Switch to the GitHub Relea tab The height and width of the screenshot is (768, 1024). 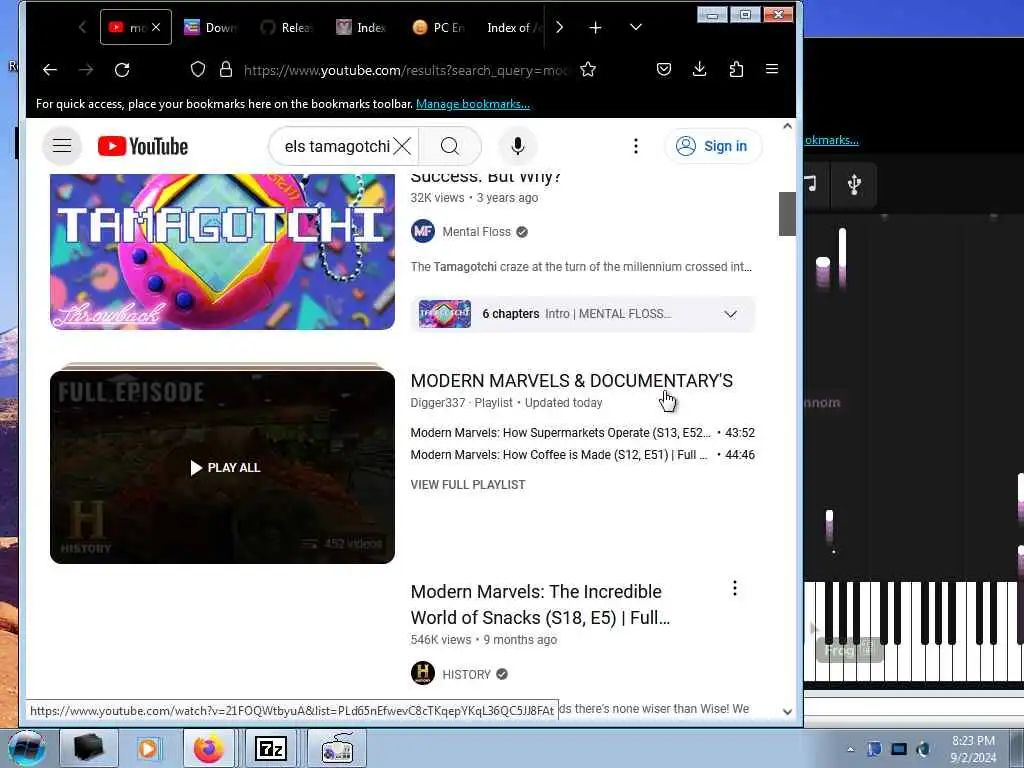288,27
